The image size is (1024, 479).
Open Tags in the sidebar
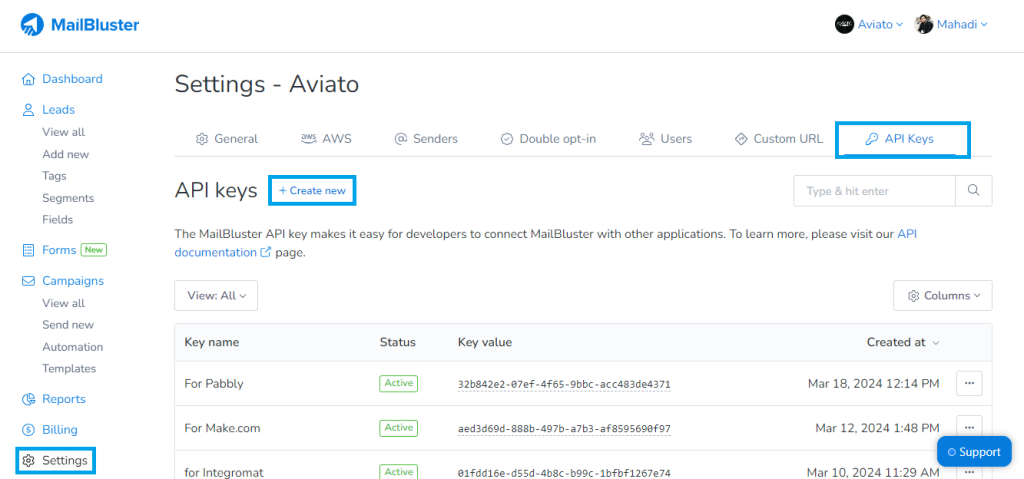(x=54, y=176)
